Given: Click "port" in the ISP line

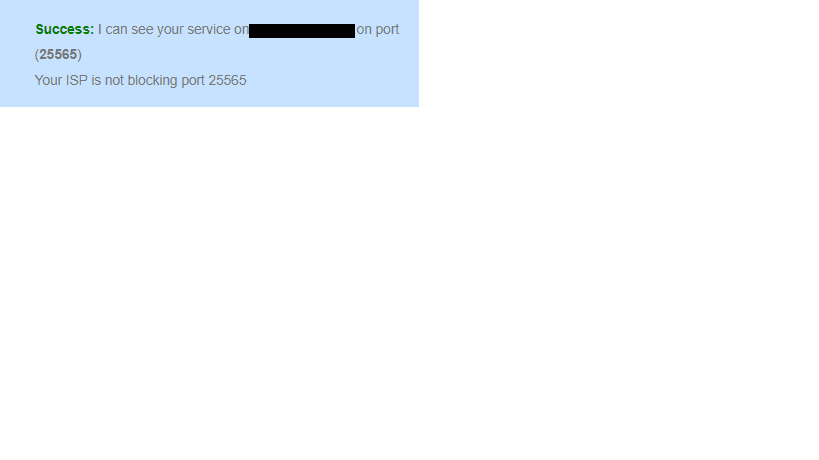Looking at the screenshot, I should [x=193, y=81].
